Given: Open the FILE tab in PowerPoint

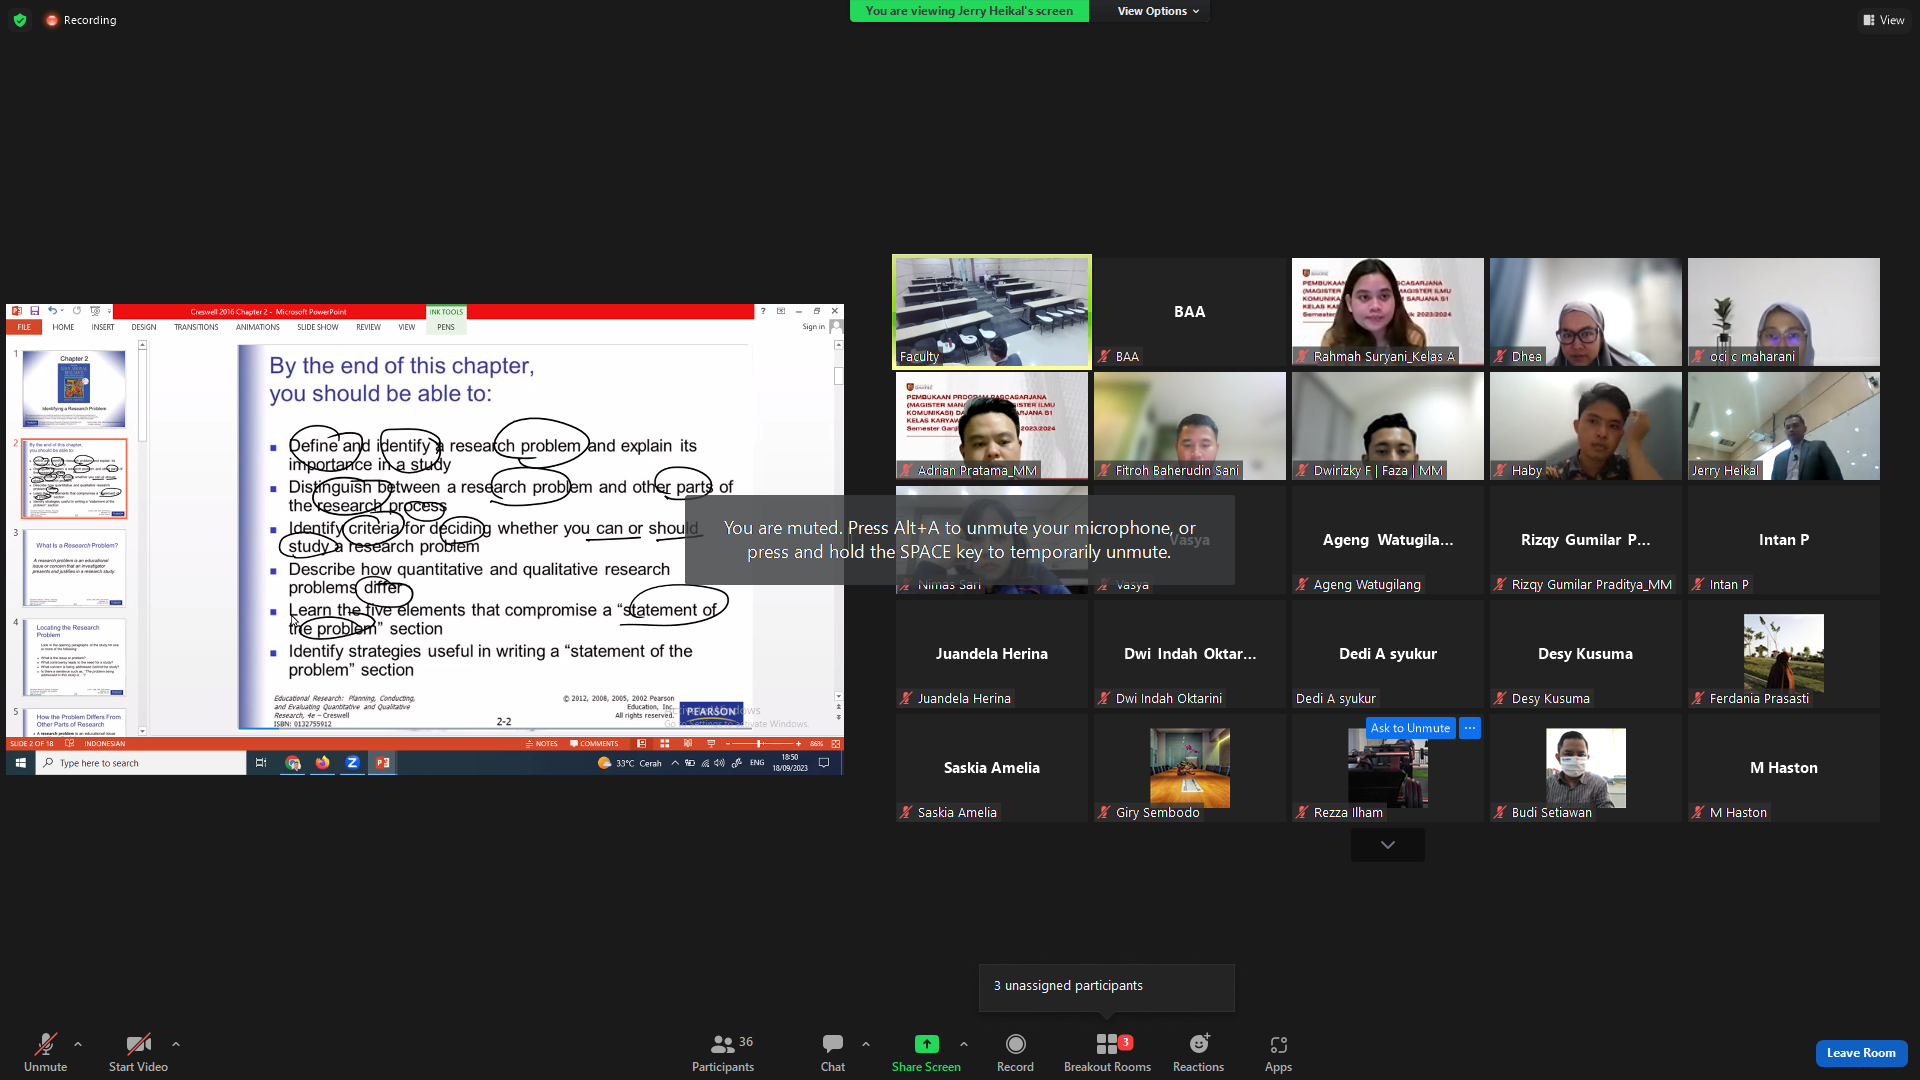Looking at the screenshot, I should [24, 327].
